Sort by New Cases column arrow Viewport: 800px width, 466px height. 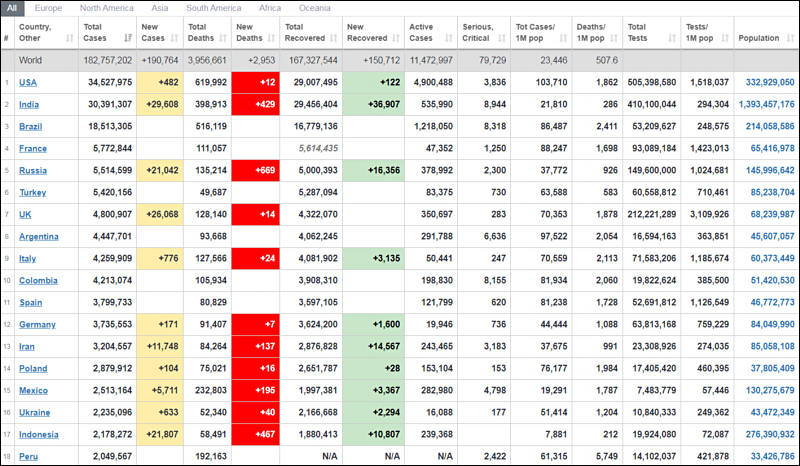tap(174, 38)
